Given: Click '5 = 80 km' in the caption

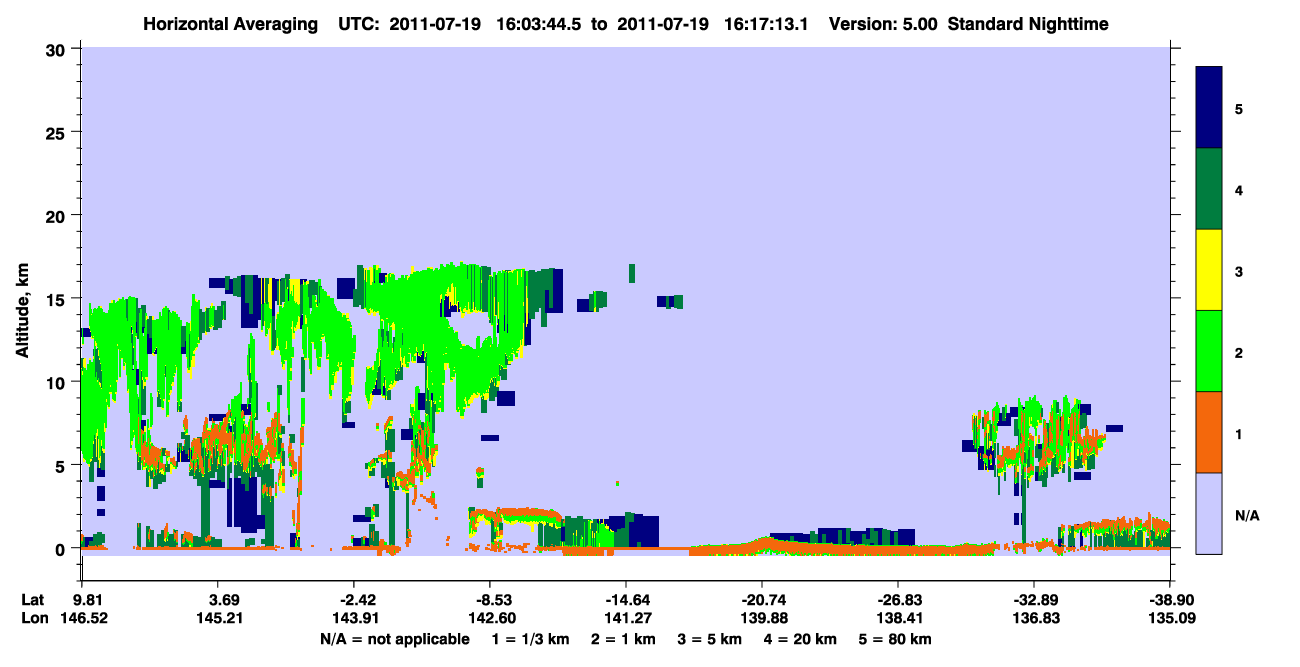Looking at the screenshot, I should tap(896, 639).
